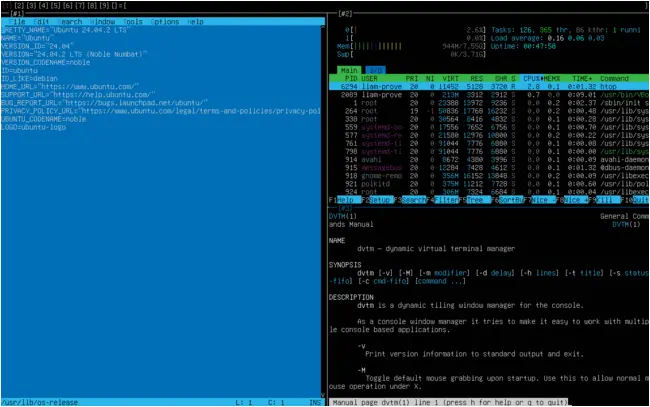Open the Search menu in the editor
The height and width of the screenshot is (407, 650).
[x=70, y=22]
